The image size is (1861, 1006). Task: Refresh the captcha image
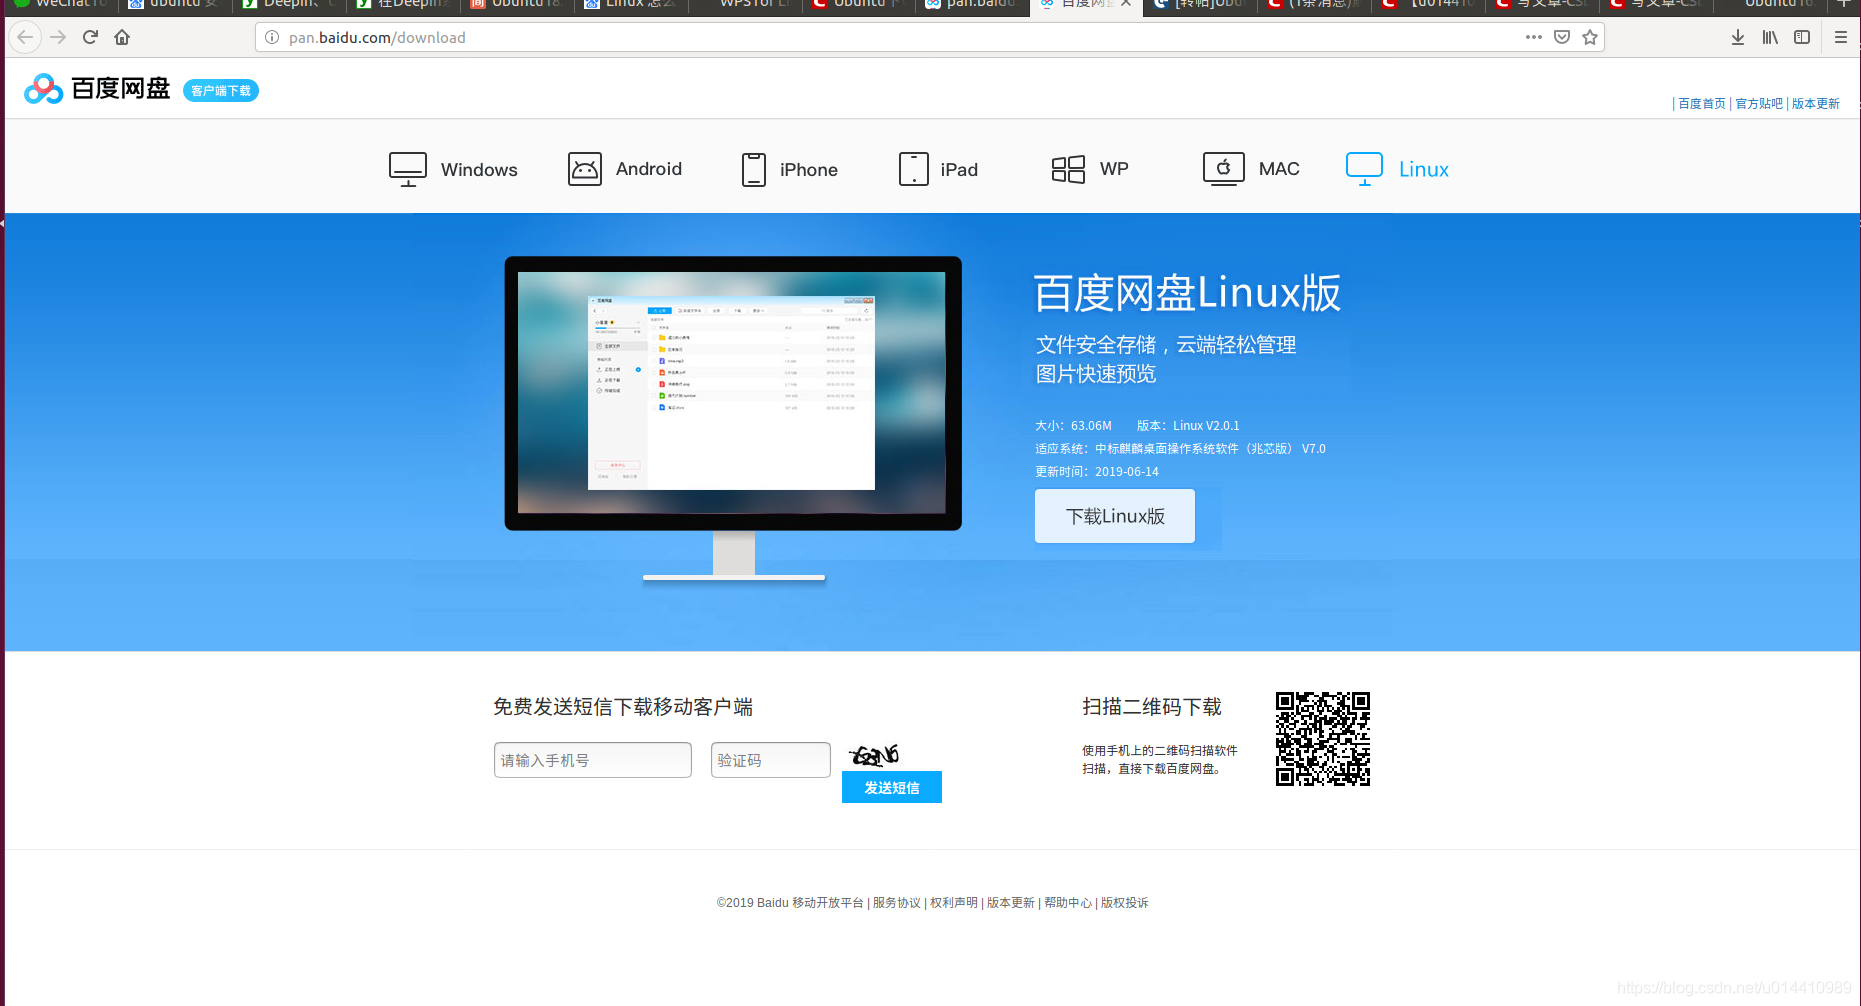875,755
